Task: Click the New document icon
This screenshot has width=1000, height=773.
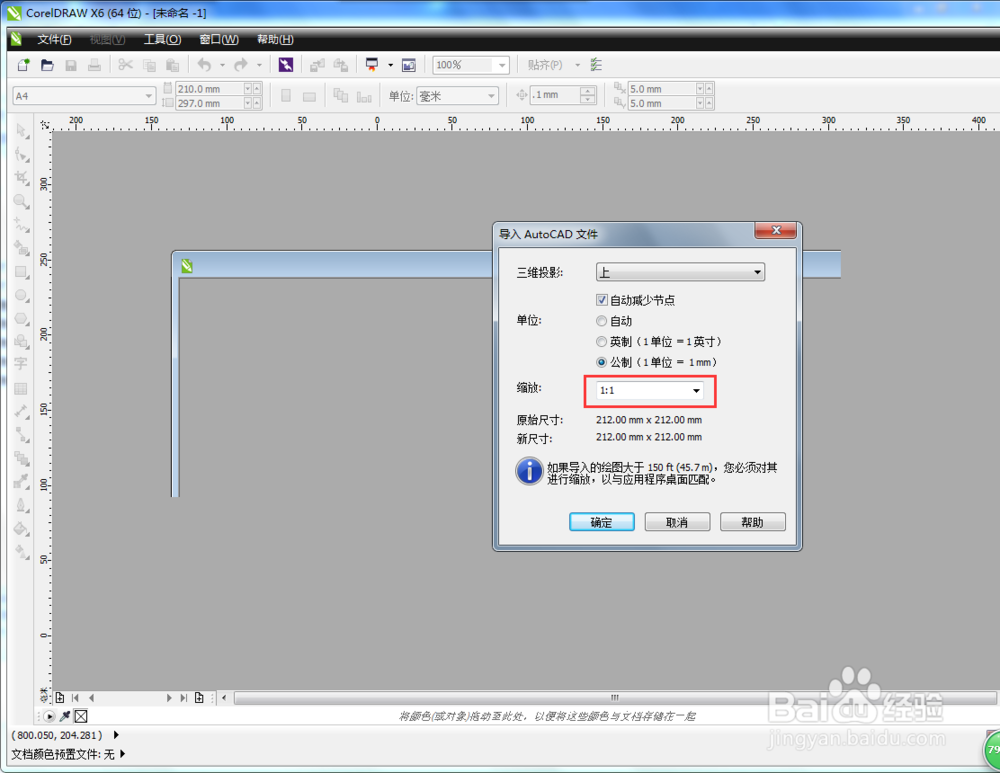Action: [24, 65]
